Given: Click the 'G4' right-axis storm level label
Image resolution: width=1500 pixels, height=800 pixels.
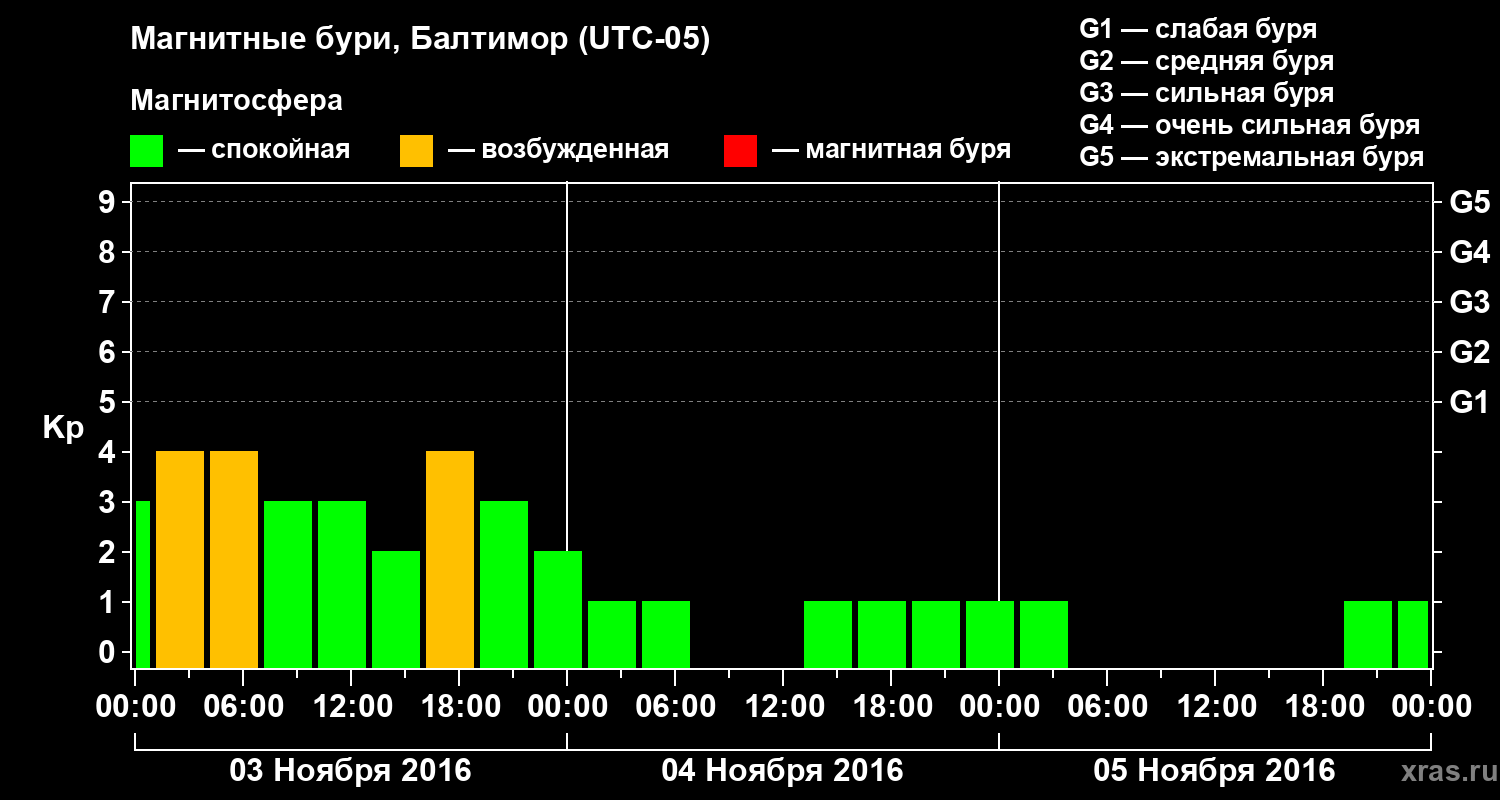Looking at the screenshot, I should click(x=1469, y=252).
